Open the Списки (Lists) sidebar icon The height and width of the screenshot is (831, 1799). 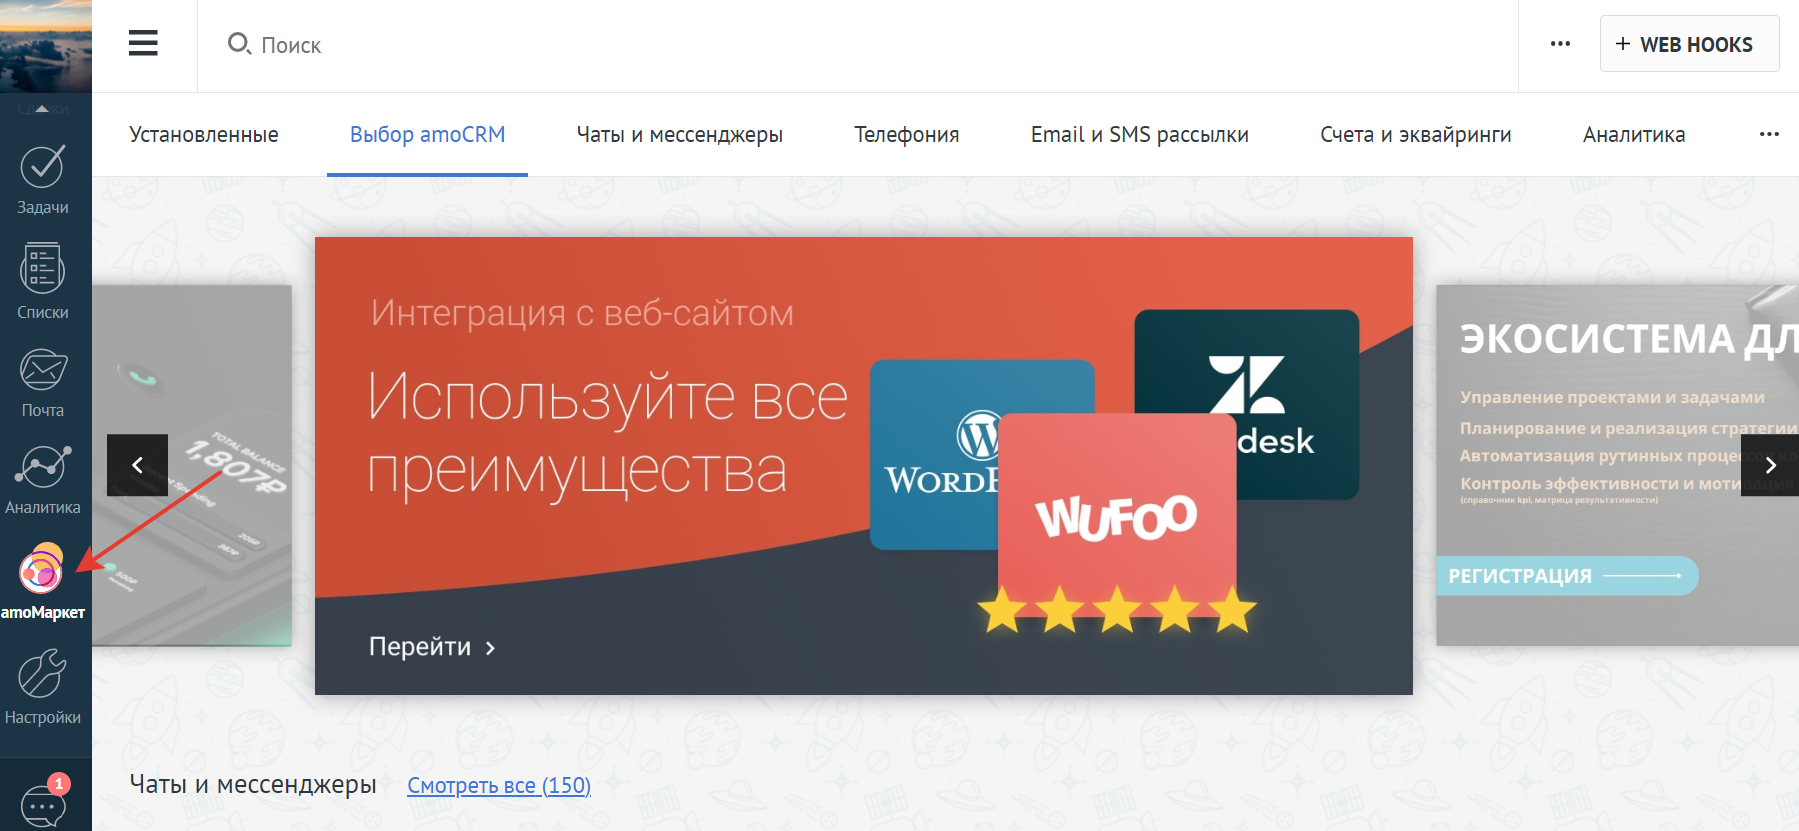(x=42, y=281)
